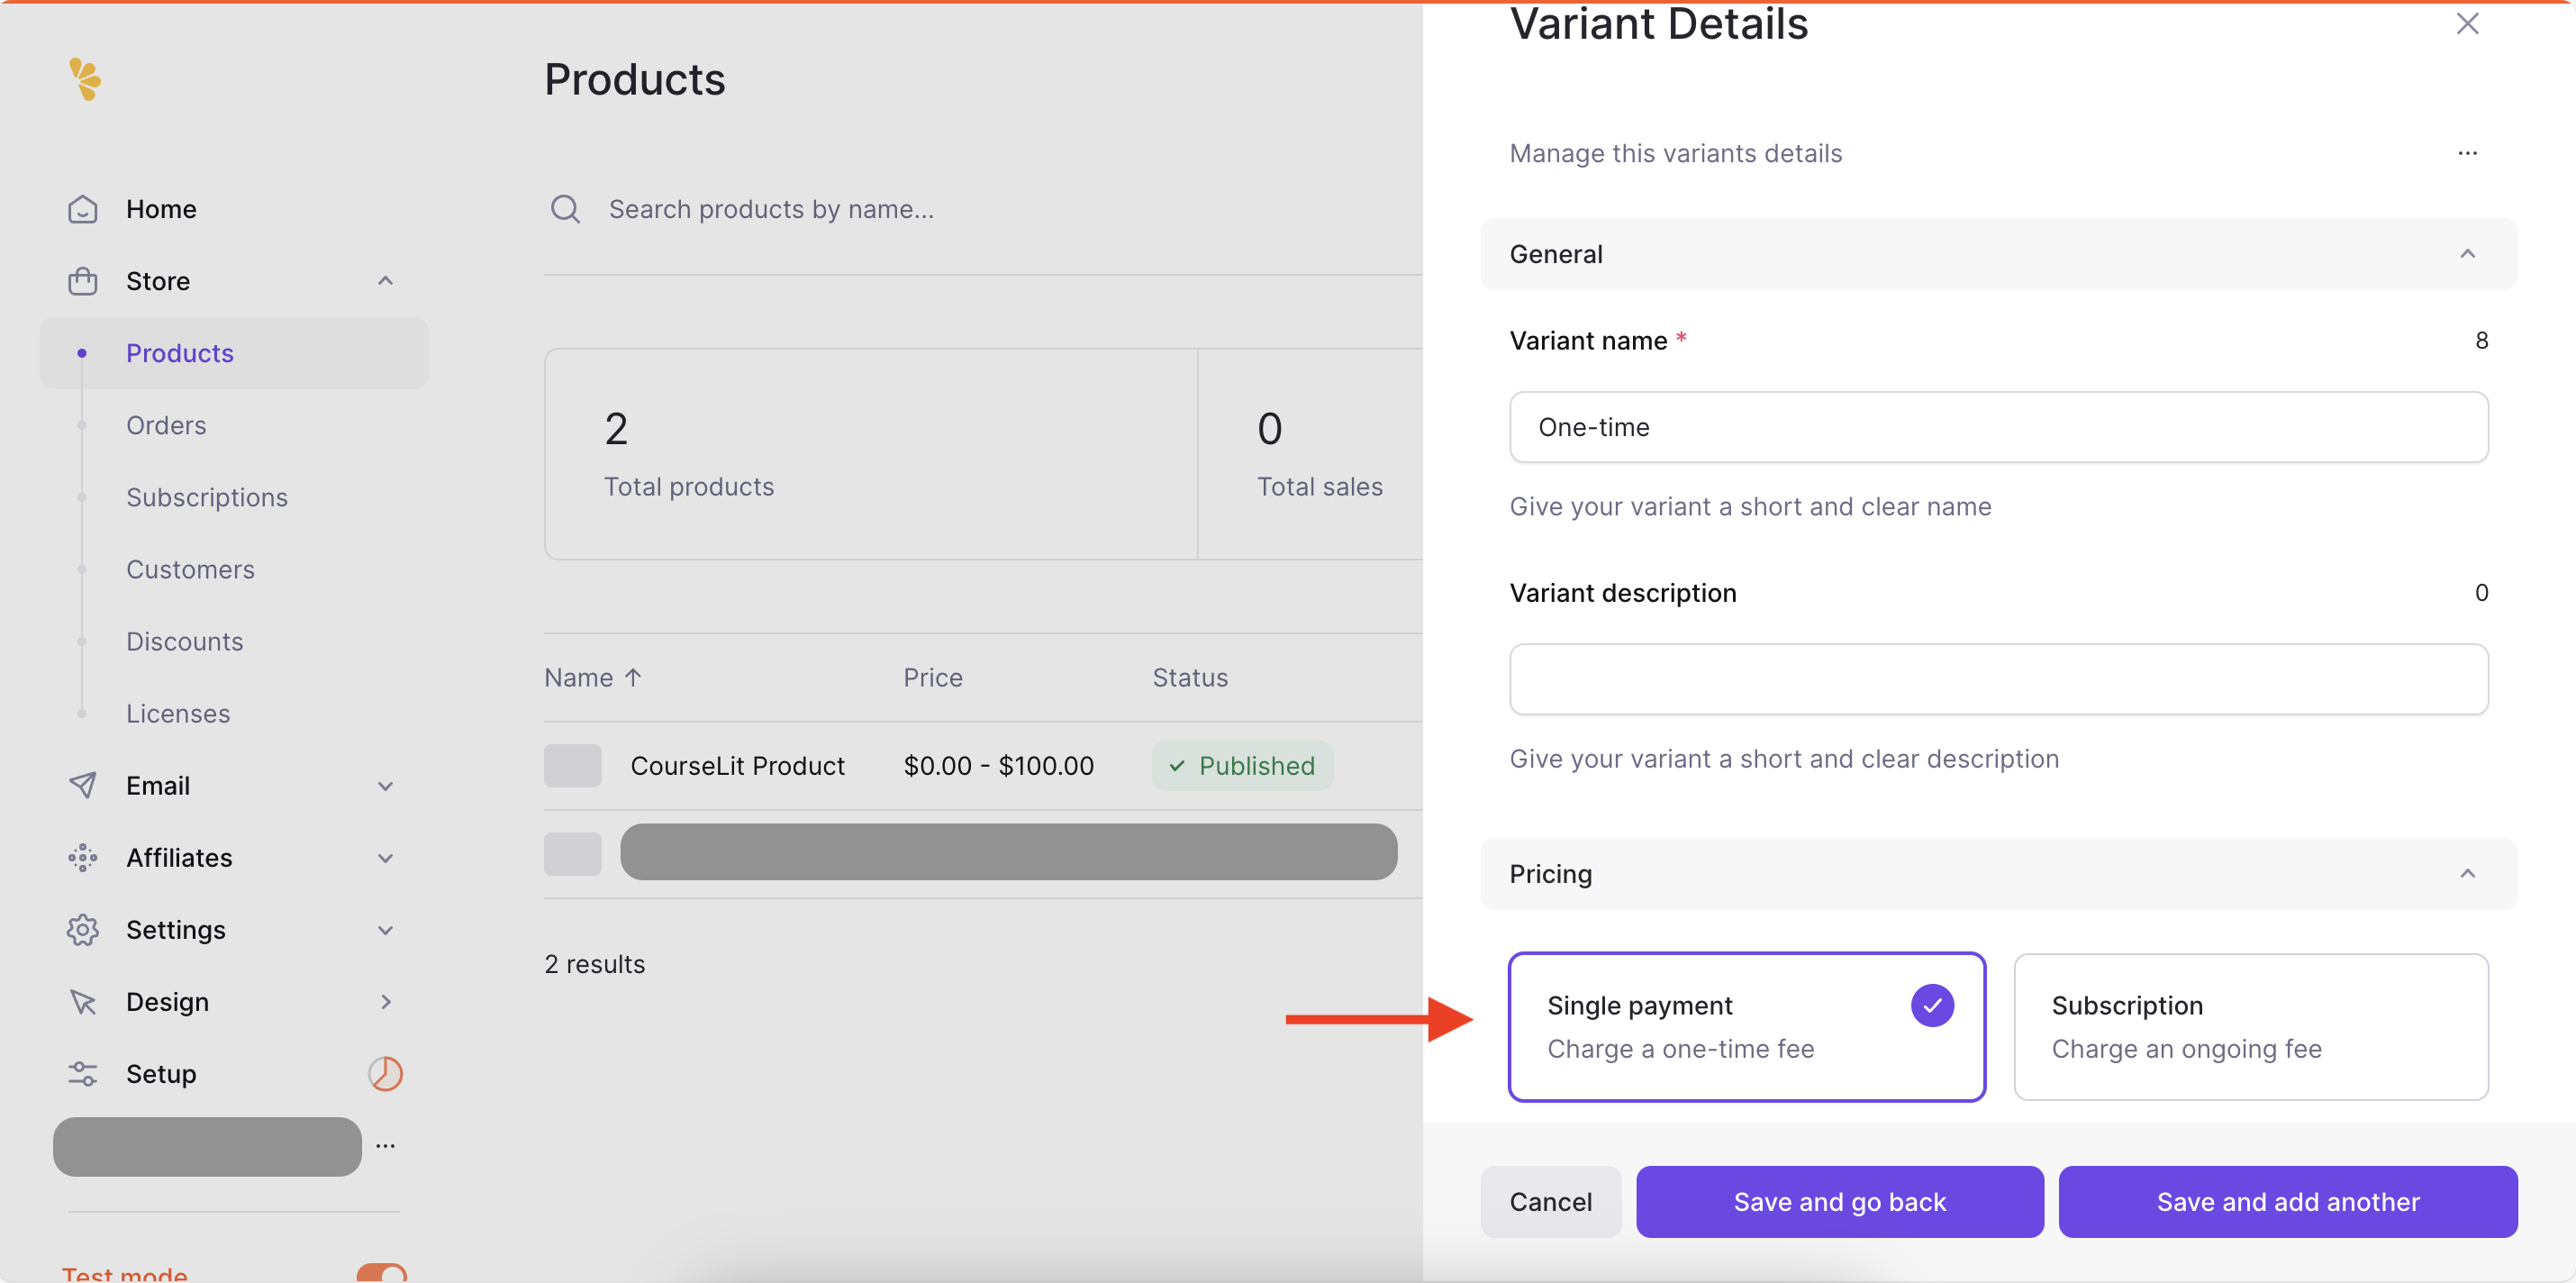Open the Setup progress circle icon

(x=385, y=1073)
